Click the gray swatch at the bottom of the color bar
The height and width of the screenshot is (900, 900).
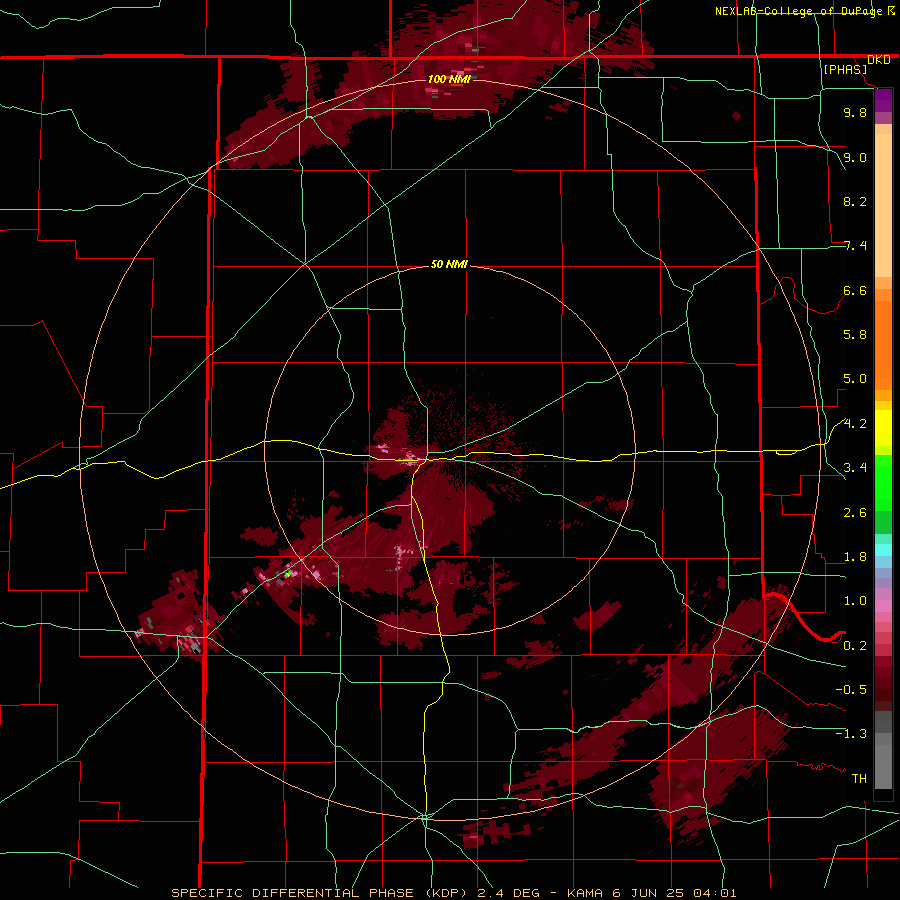pyautogui.click(x=883, y=767)
